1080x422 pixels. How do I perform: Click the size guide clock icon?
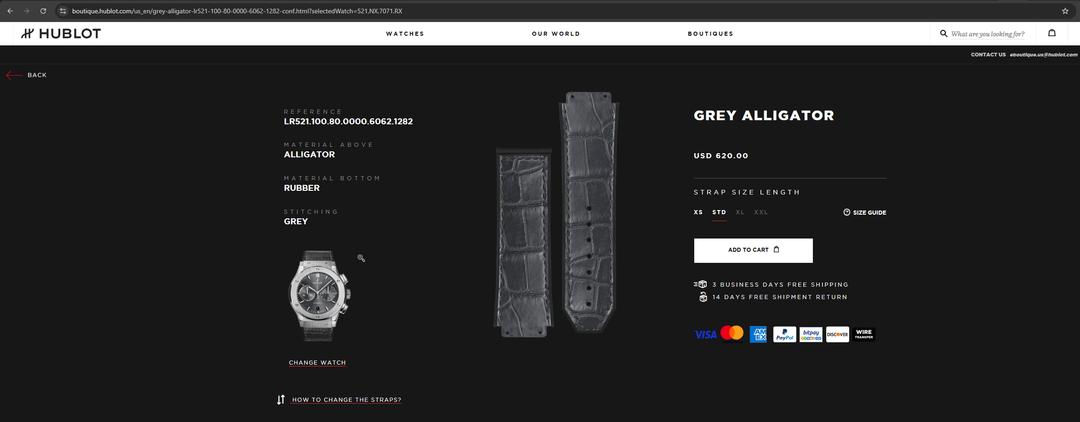pyautogui.click(x=847, y=212)
